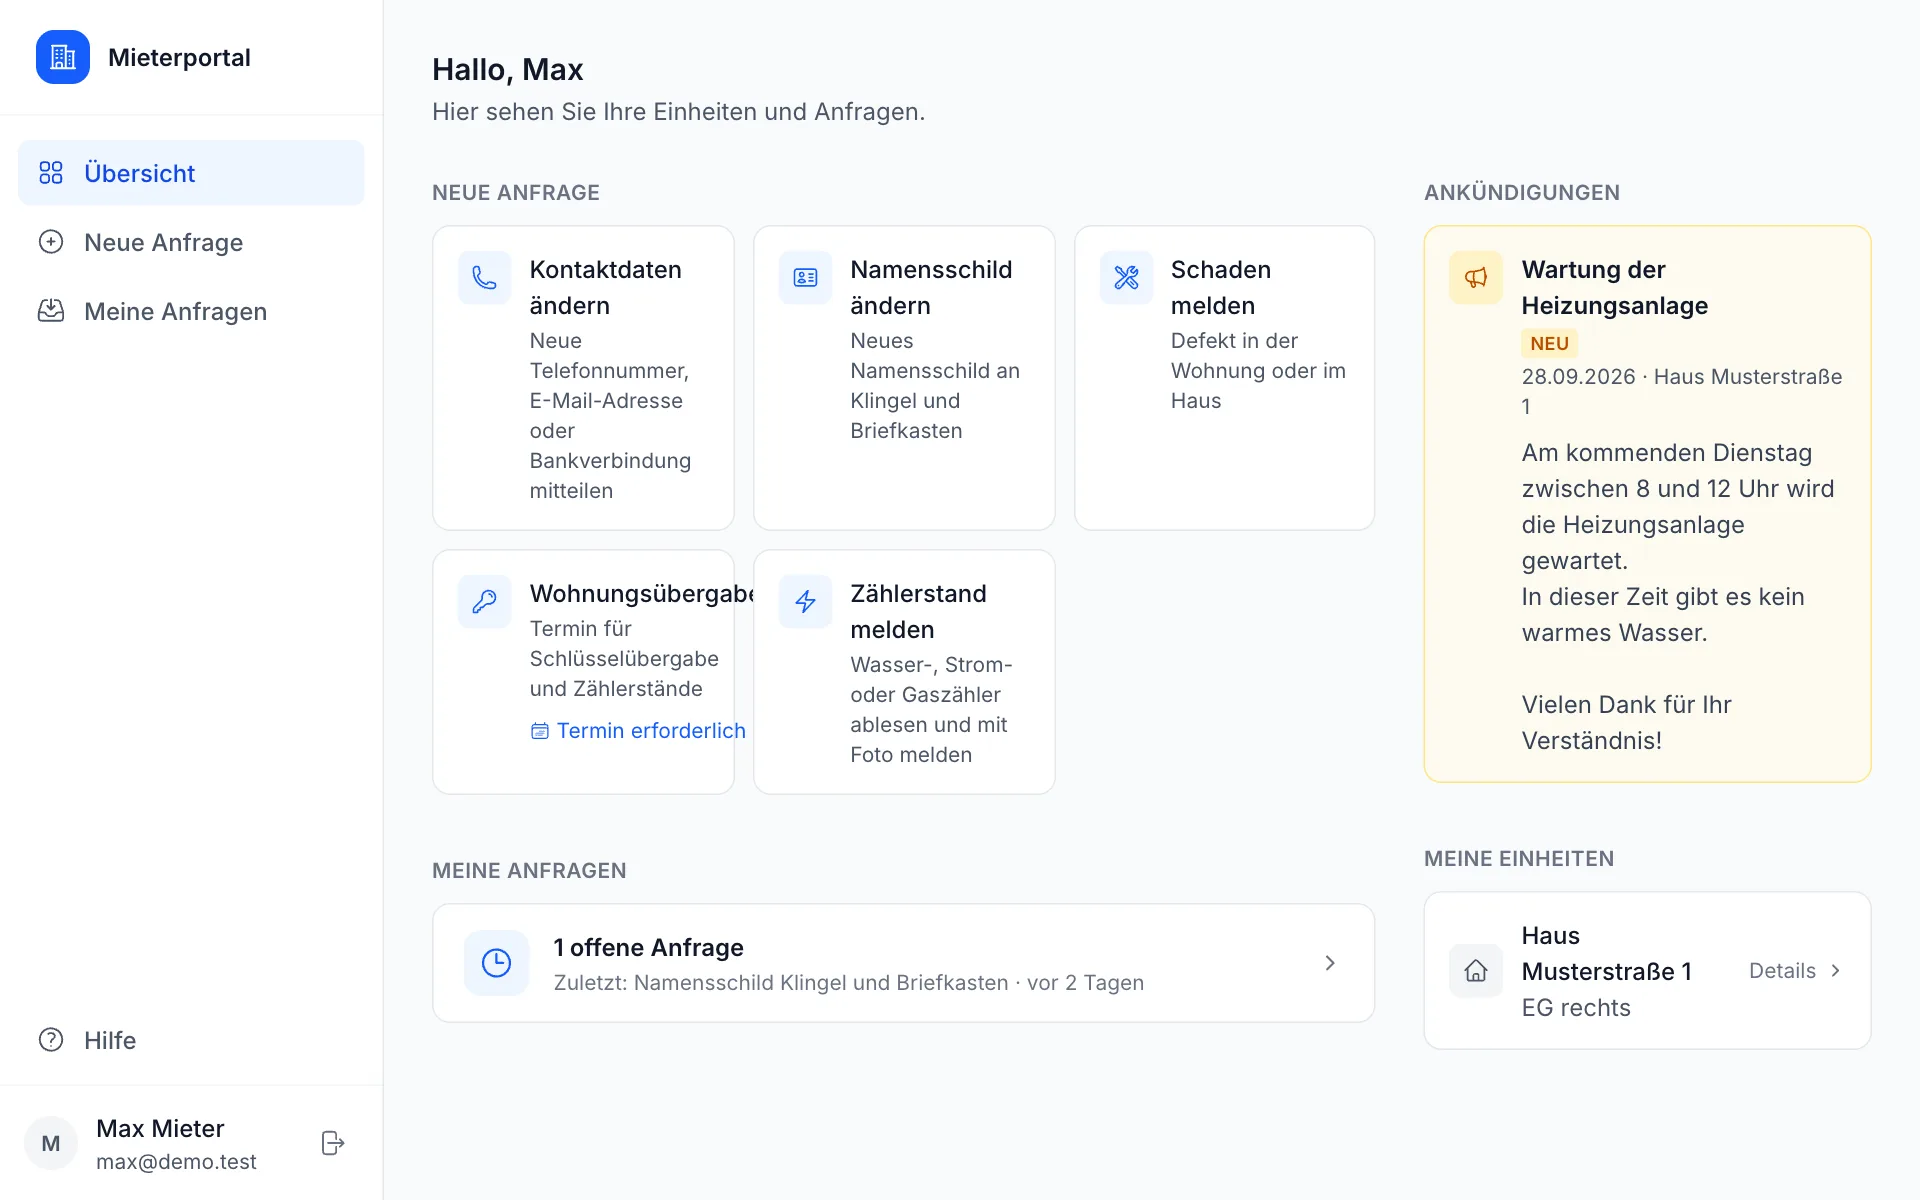Expand the offene Anfrage row chevron
The height and width of the screenshot is (1200, 1920).
pos(1330,963)
